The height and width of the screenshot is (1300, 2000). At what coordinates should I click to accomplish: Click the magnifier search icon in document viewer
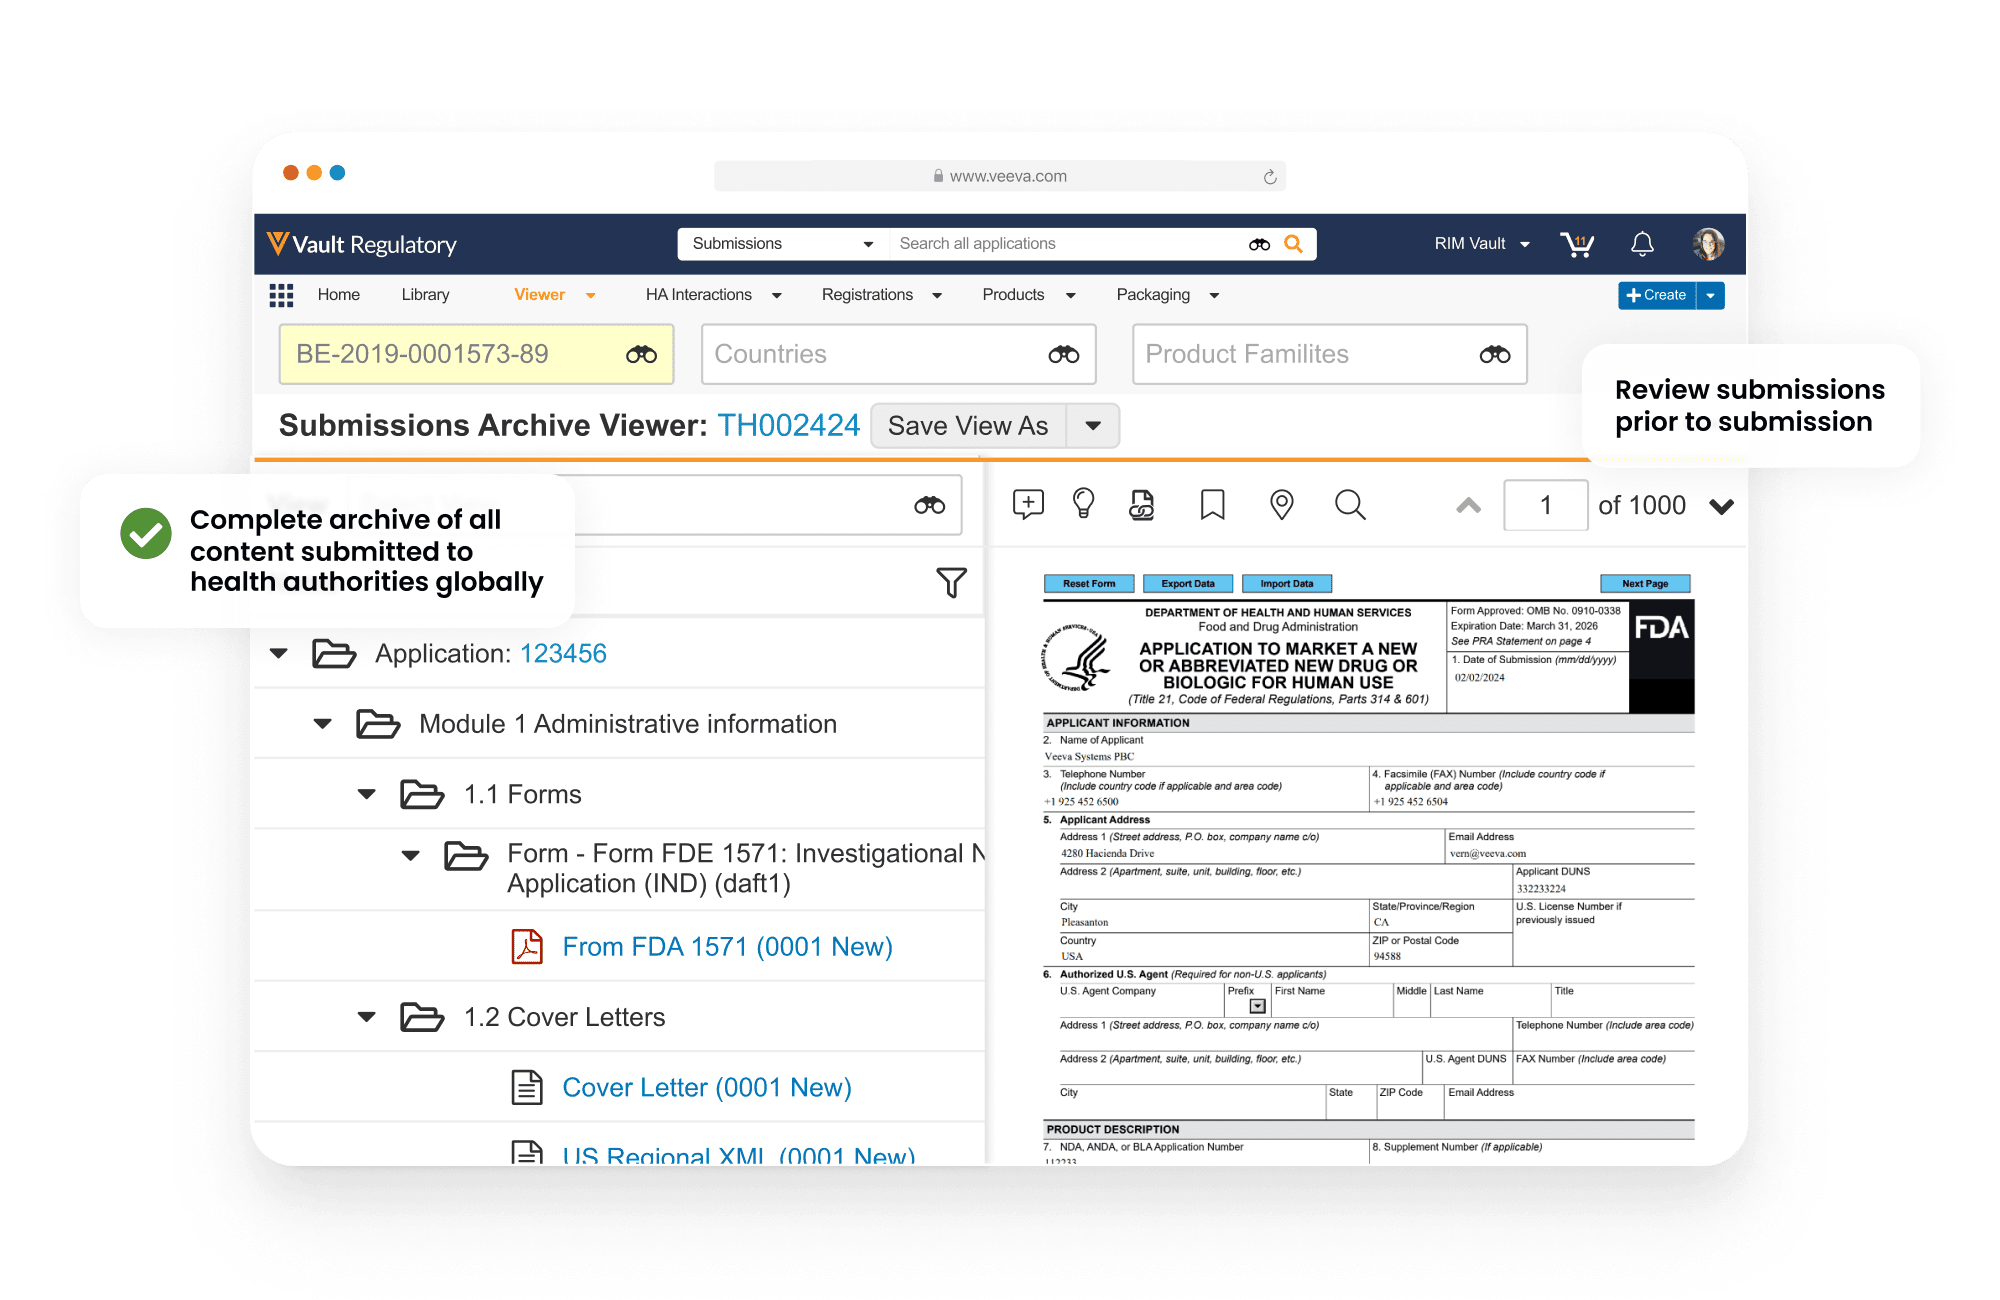1350,504
